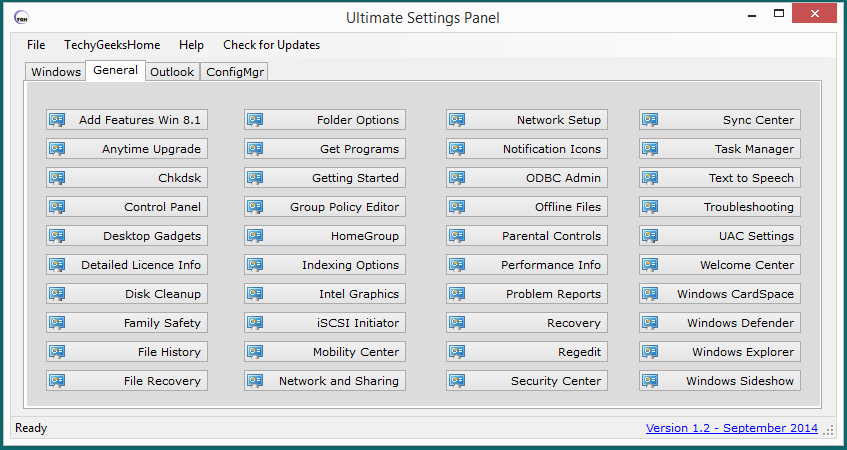This screenshot has width=847, height=450.
Task: Close the Ultimate Settings Panel window
Action: click(815, 14)
